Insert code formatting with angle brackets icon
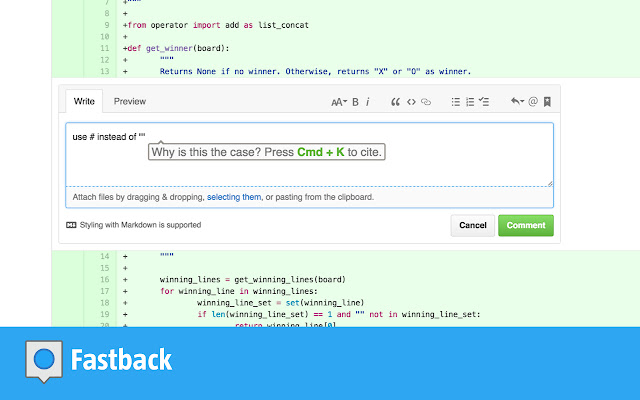 (x=411, y=102)
